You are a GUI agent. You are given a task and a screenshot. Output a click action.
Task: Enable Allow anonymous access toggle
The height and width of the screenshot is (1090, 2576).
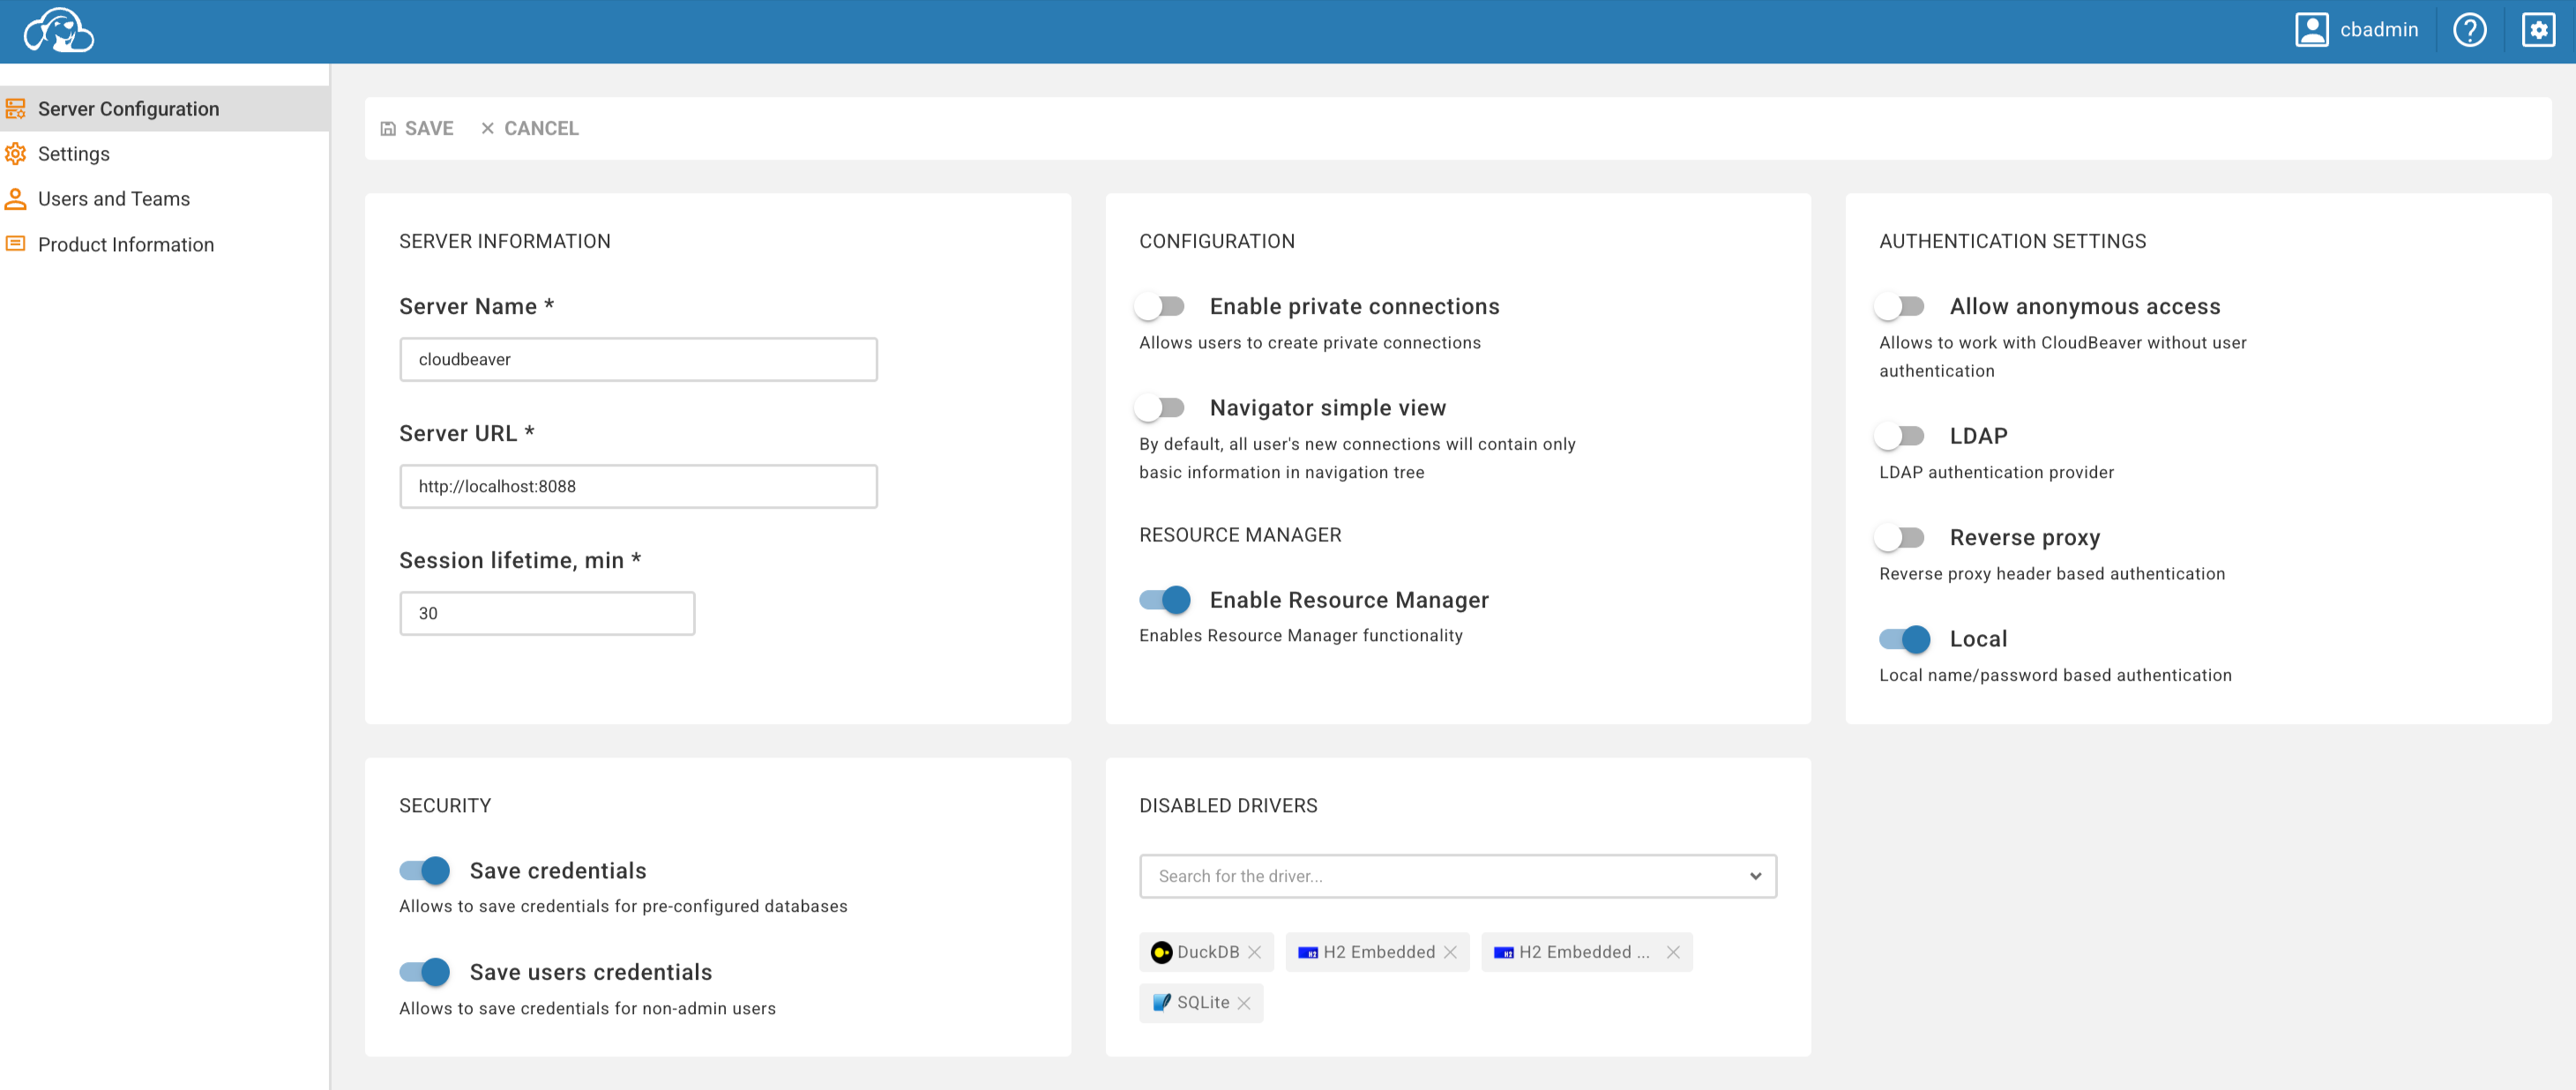(1900, 306)
